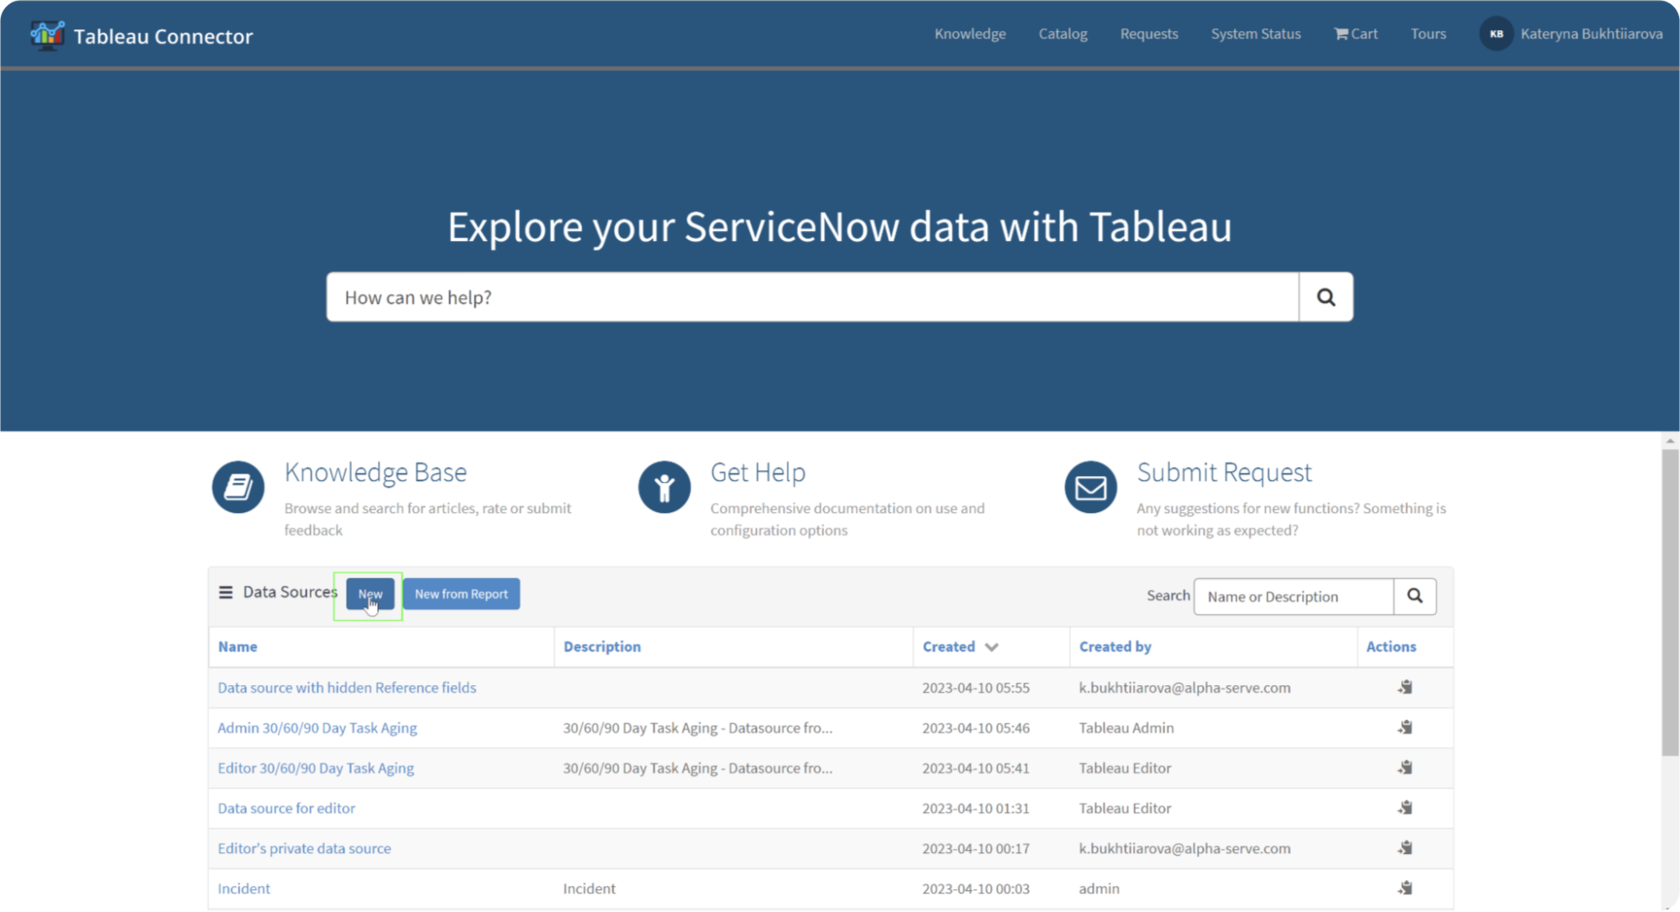
Task: Expand the Tours navigation item
Action: pos(1428,33)
